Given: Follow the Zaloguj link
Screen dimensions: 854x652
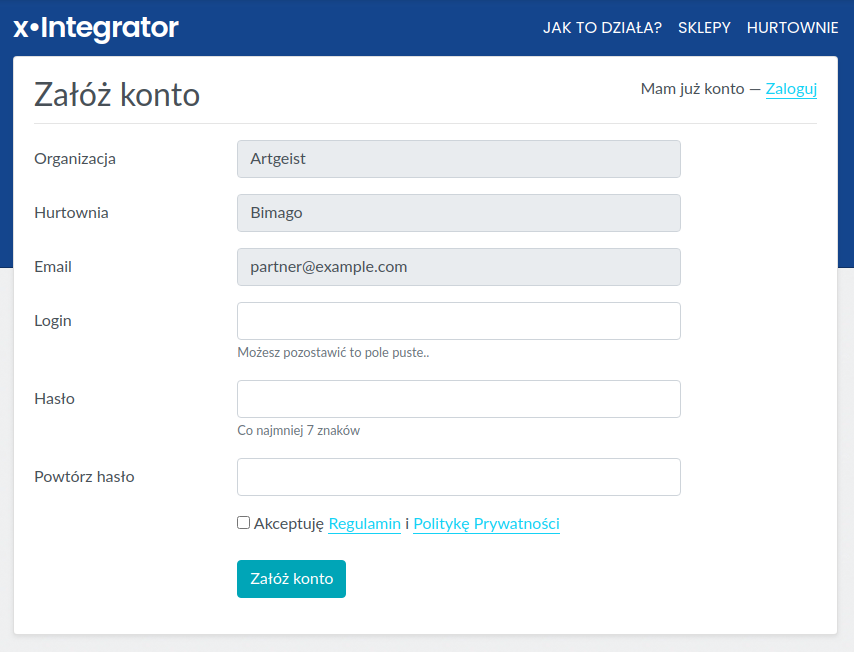Looking at the screenshot, I should click(791, 89).
